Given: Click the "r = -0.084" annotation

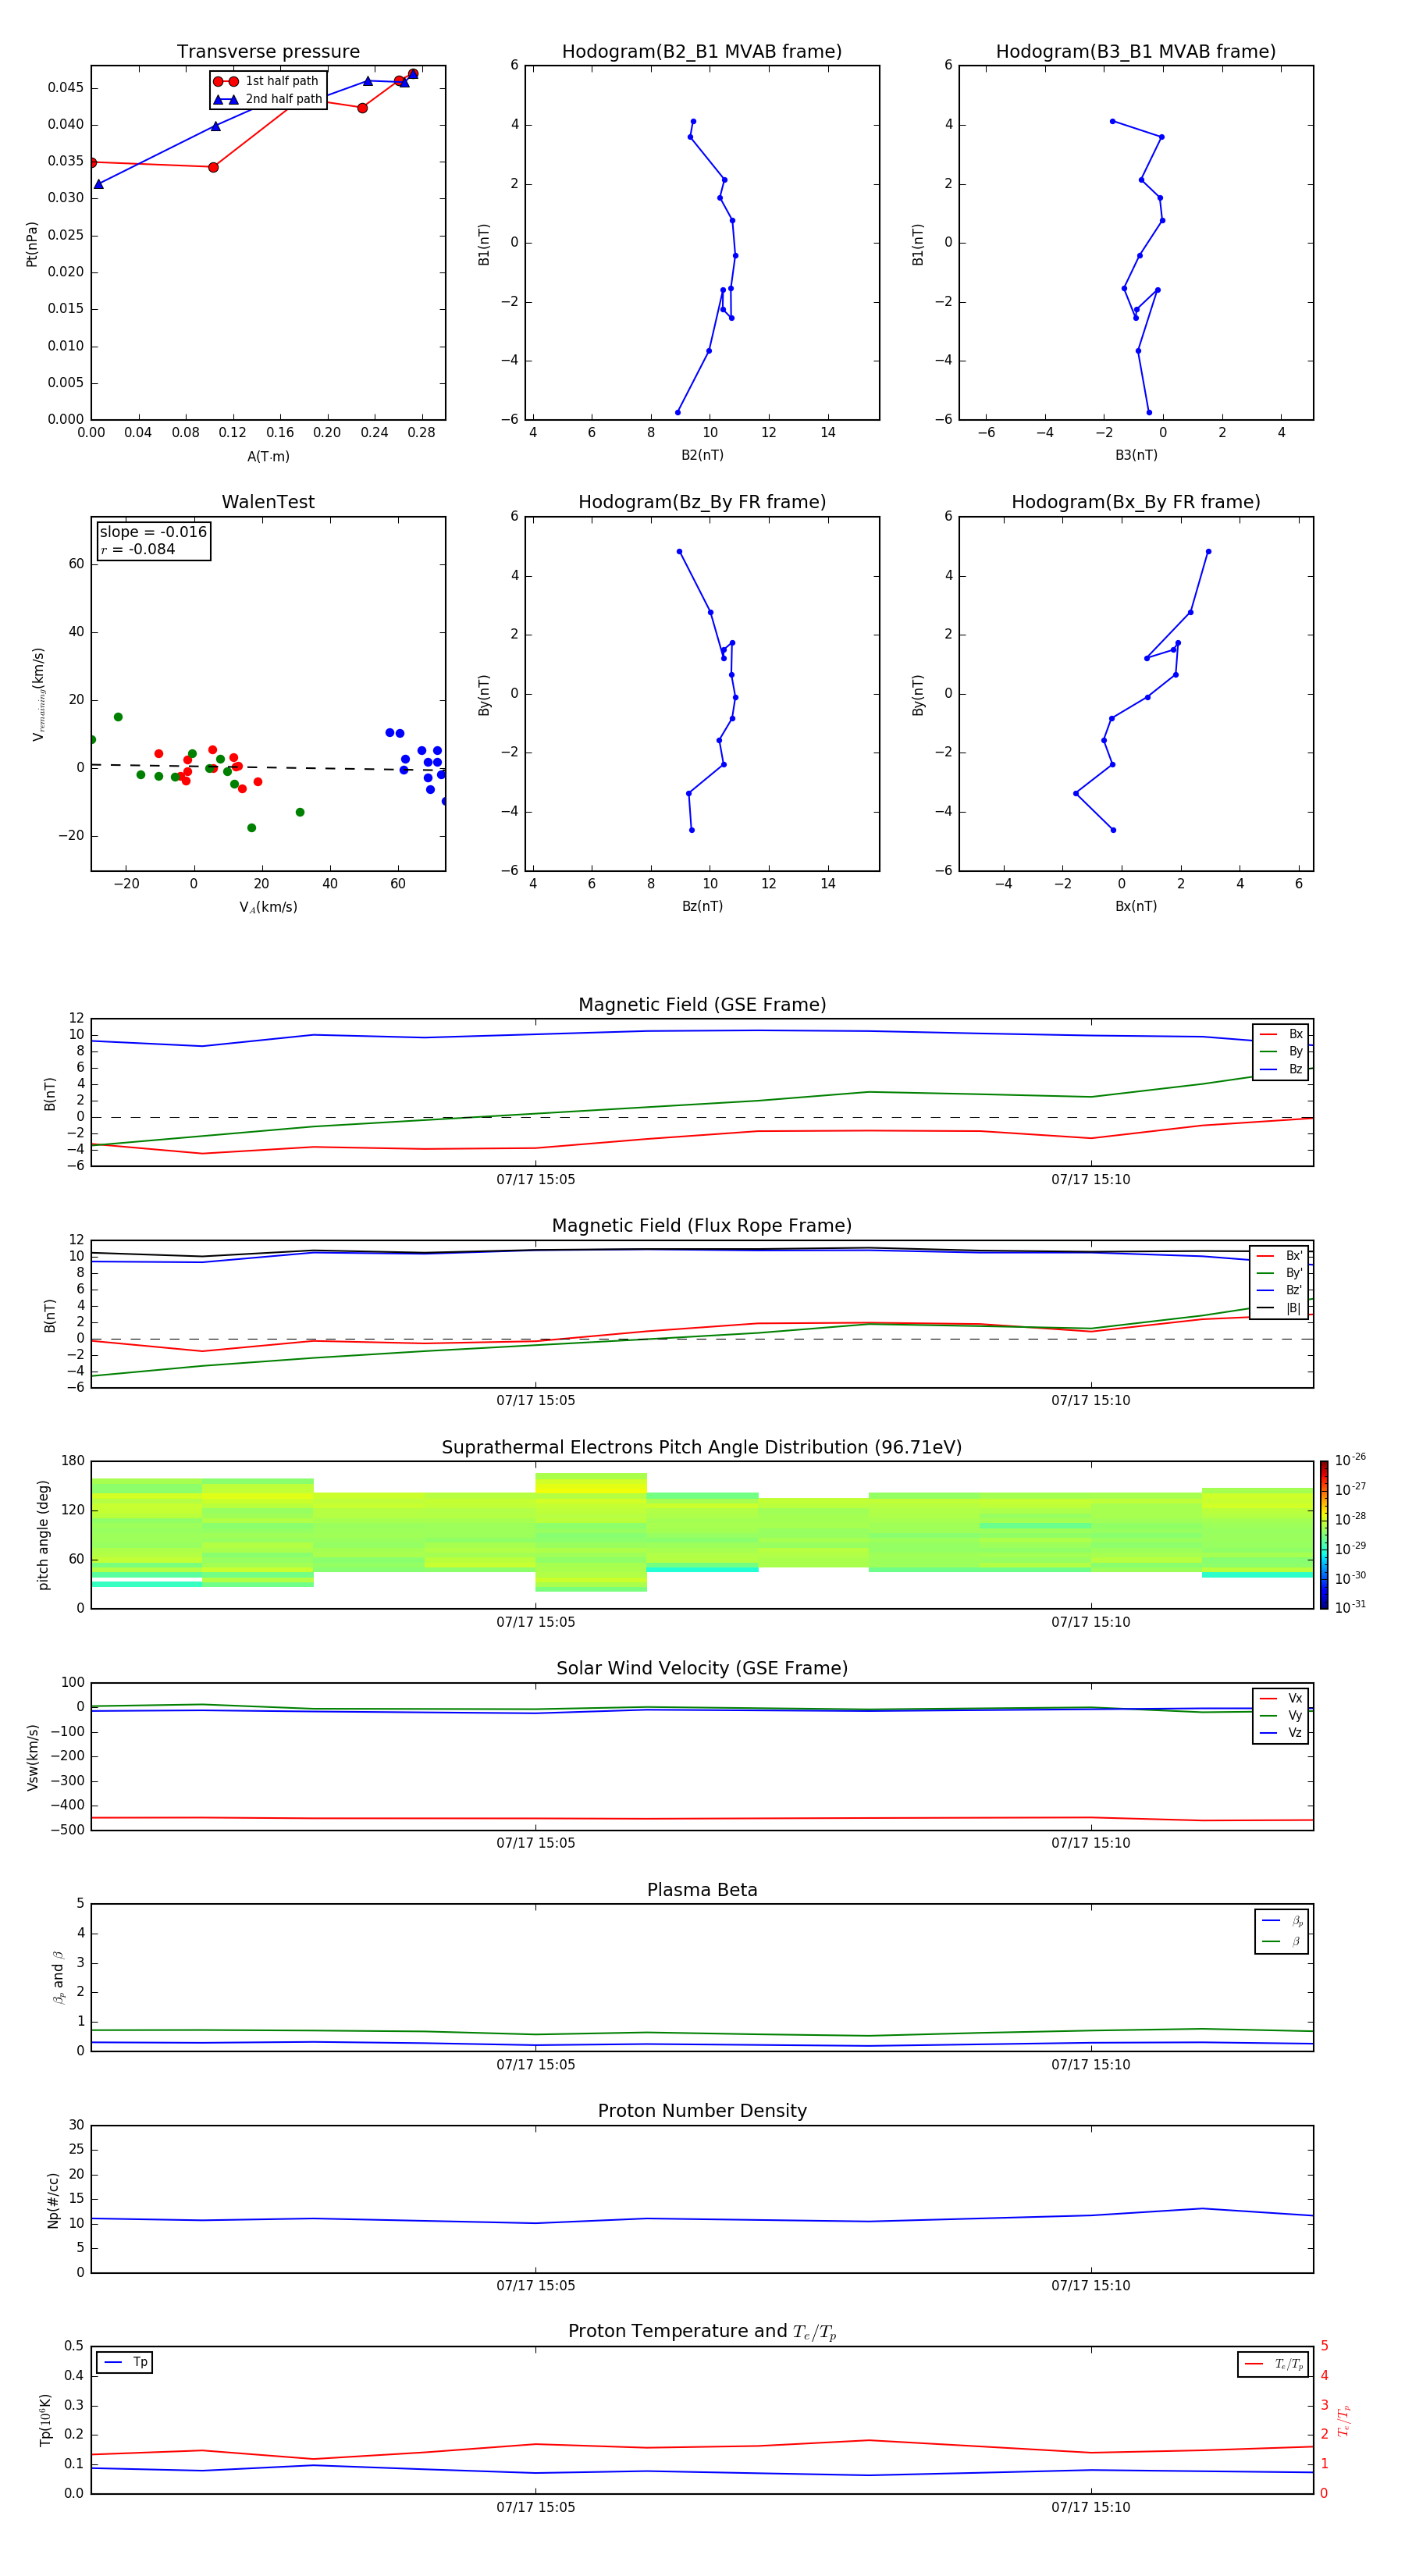Looking at the screenshot, I should click(x=138, y=549).
